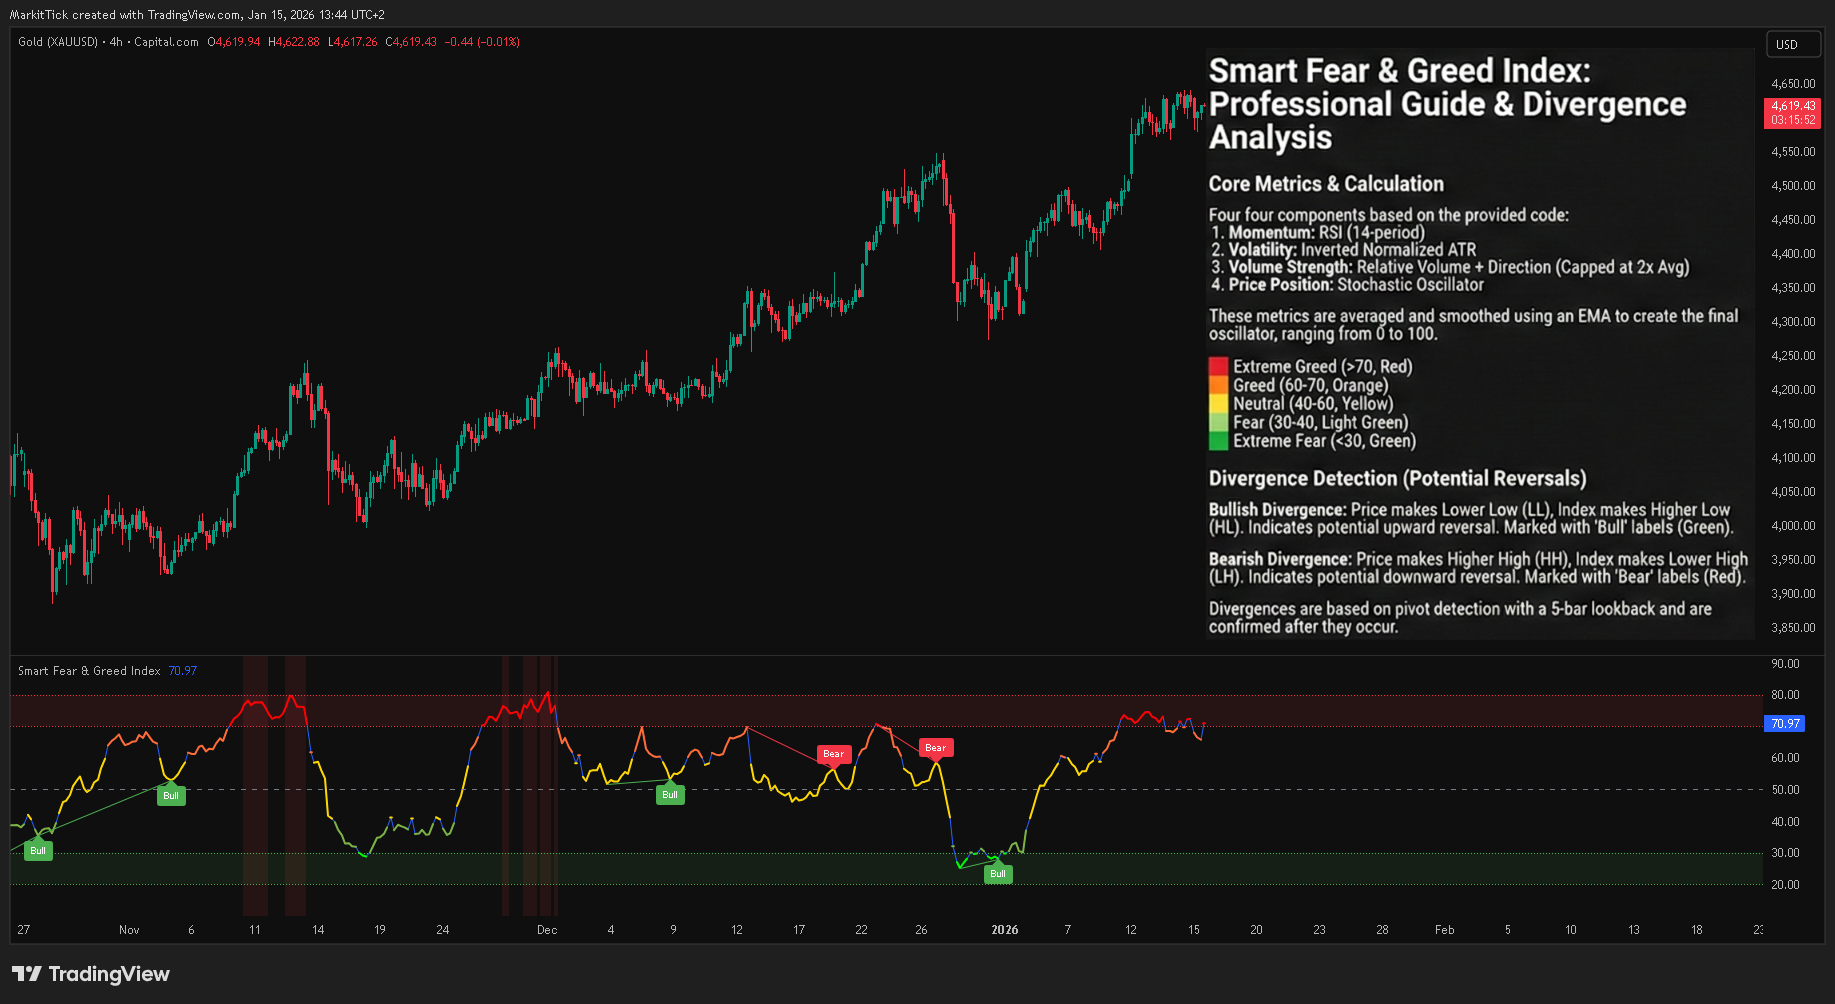Screen dimensions: 1835x1004
Task: Click the TradingView logo at the bottom
Action: click(91, 974)
